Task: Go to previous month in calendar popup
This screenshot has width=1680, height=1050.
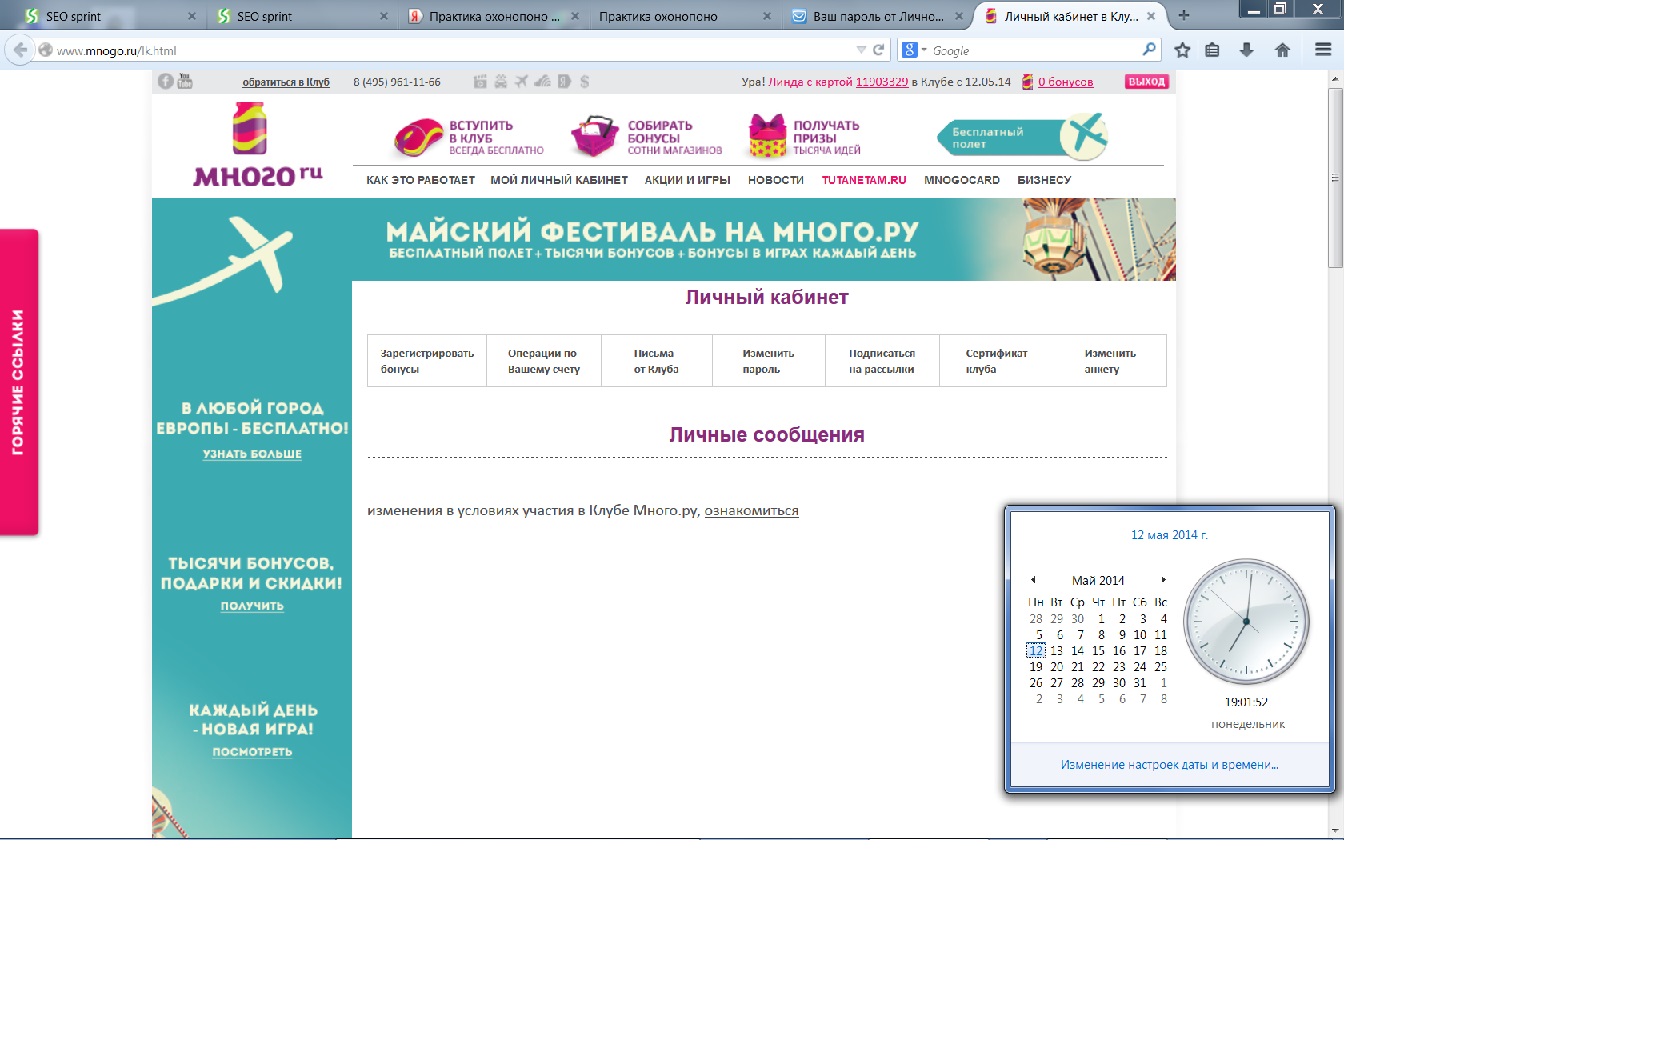Action: pyautogui.click(x=1033, y=580)
